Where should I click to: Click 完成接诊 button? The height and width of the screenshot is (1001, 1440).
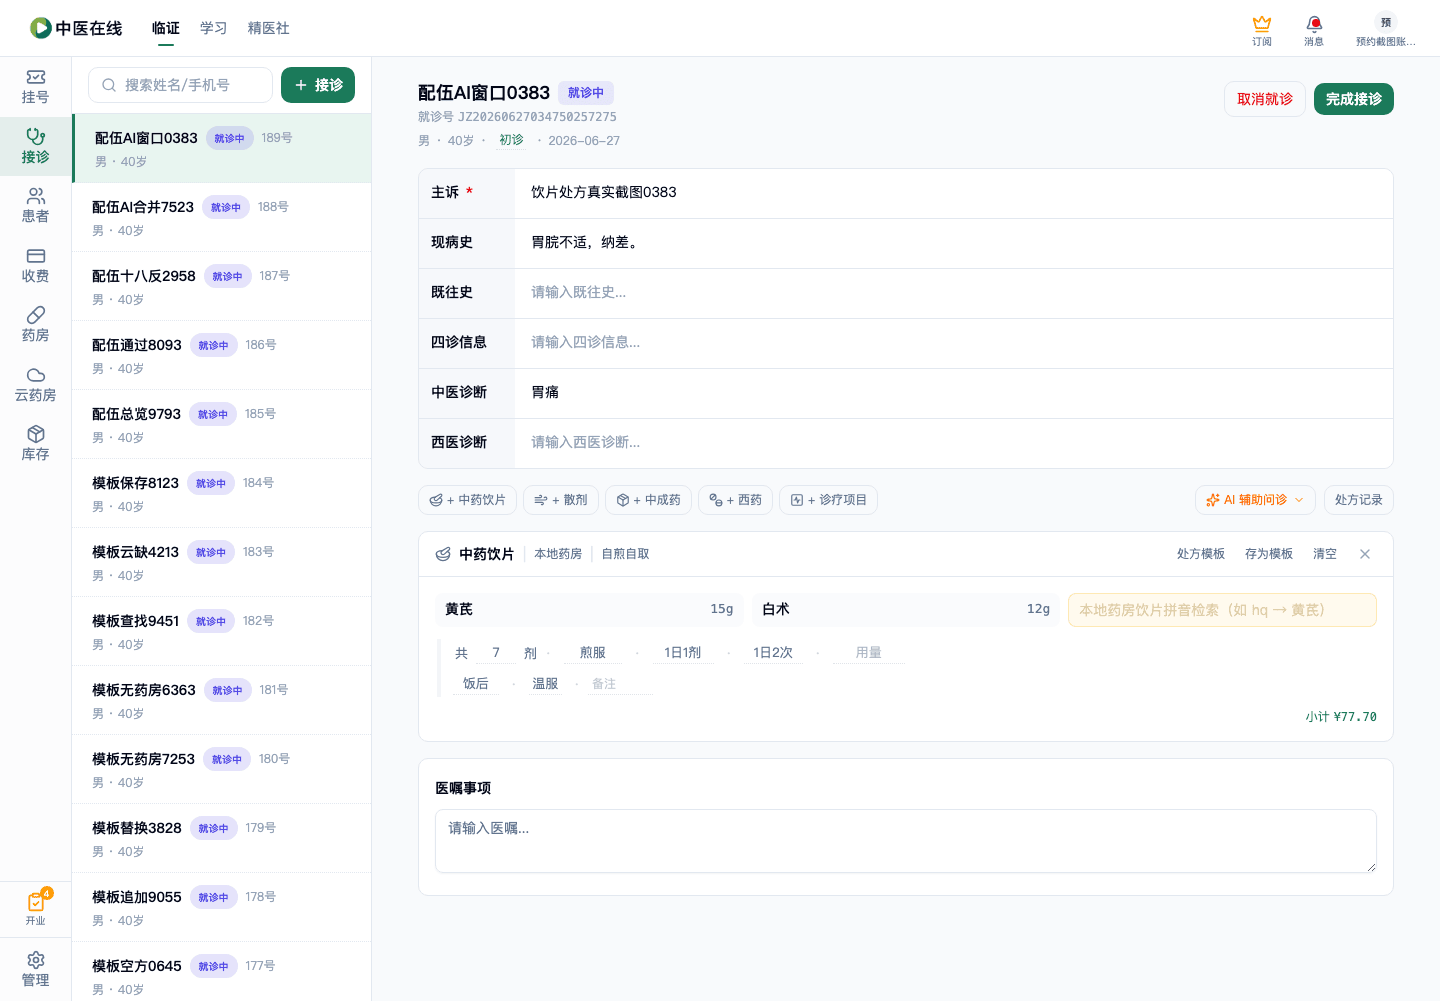point(1354,99)
